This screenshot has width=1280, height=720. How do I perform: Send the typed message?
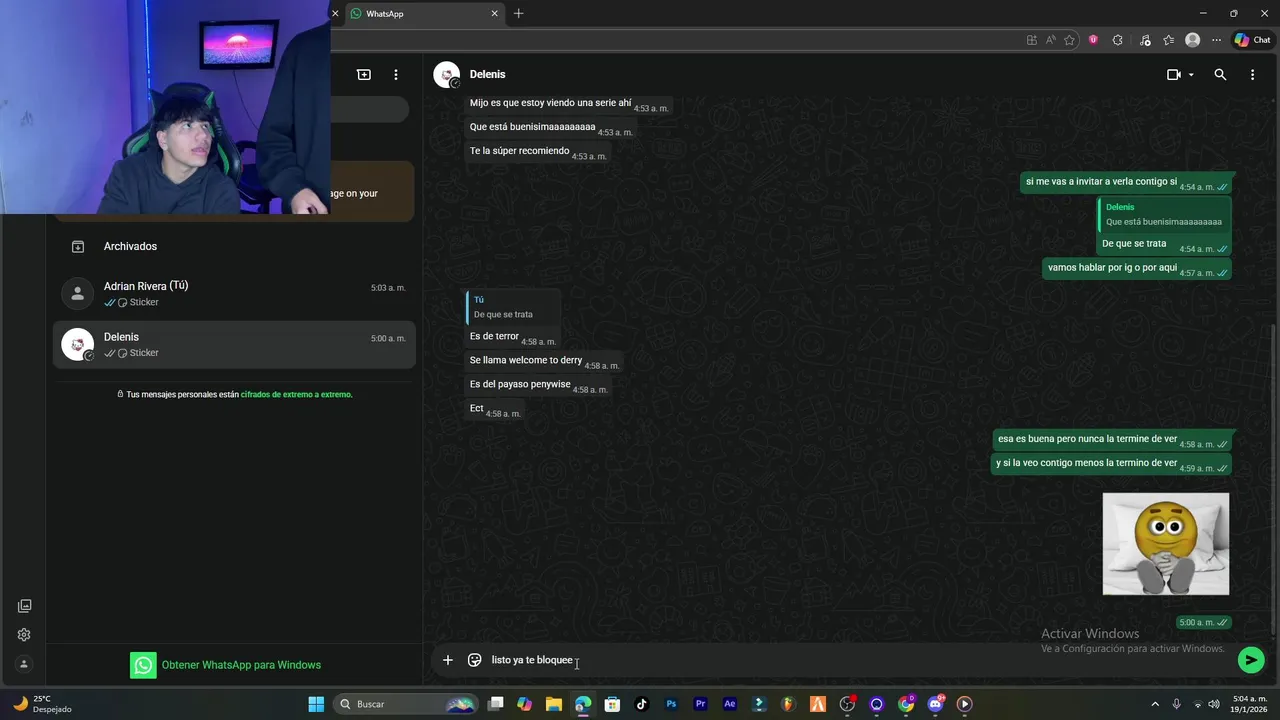tap(1250, 660)
